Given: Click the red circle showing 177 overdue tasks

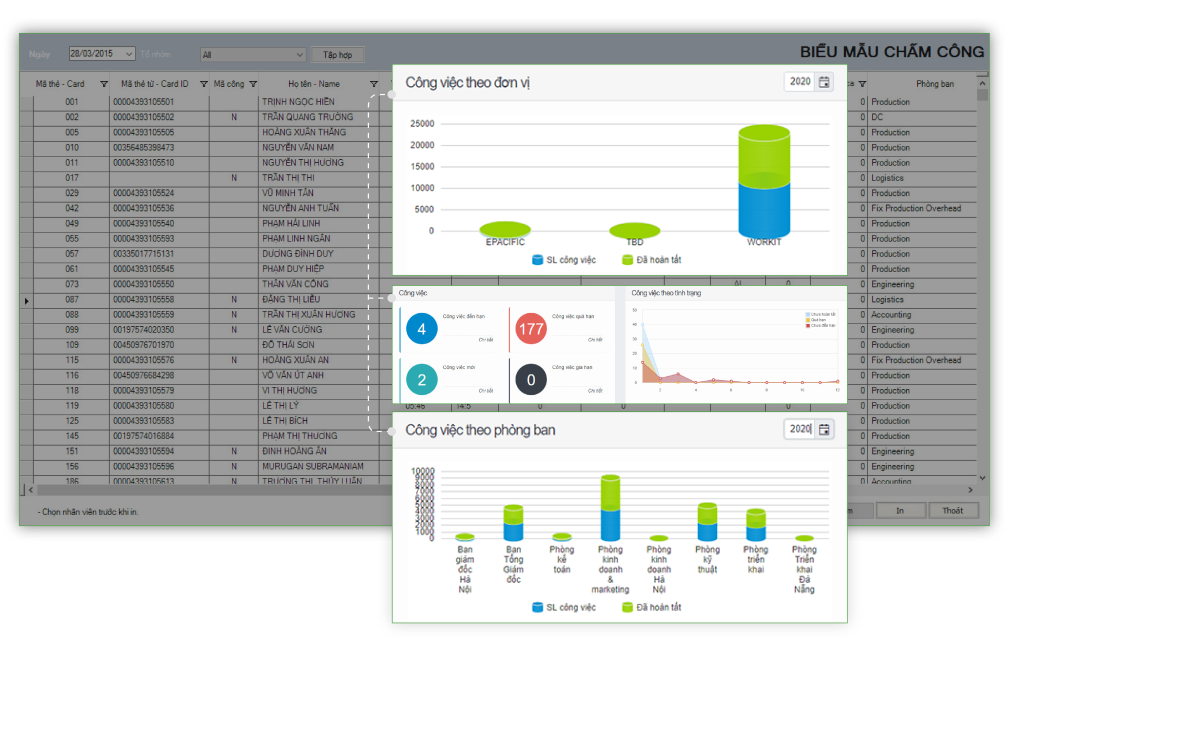Looking at the screenshot, I should pos(531,328).
